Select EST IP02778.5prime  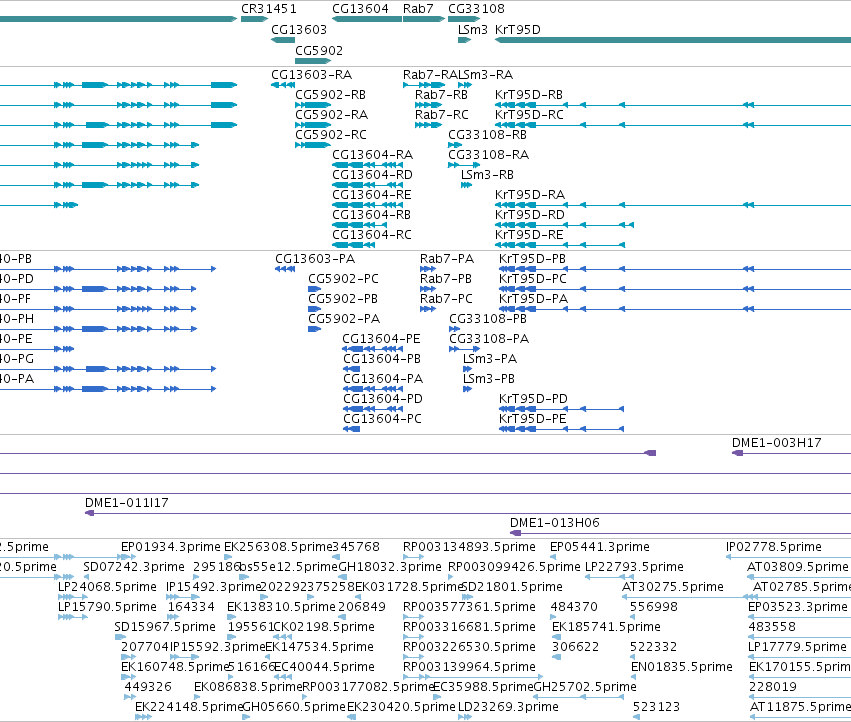tap(774, 547)
